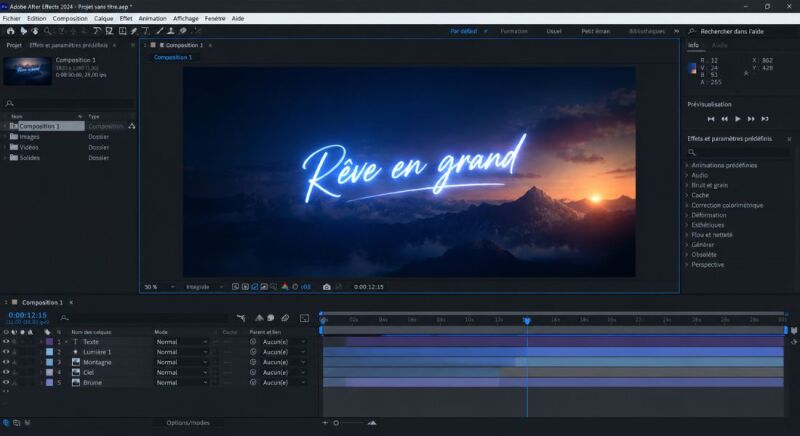Open parent dropdown for Ciel layer
Viewport: 800px width, 436px height.
(x=283, y=372)
